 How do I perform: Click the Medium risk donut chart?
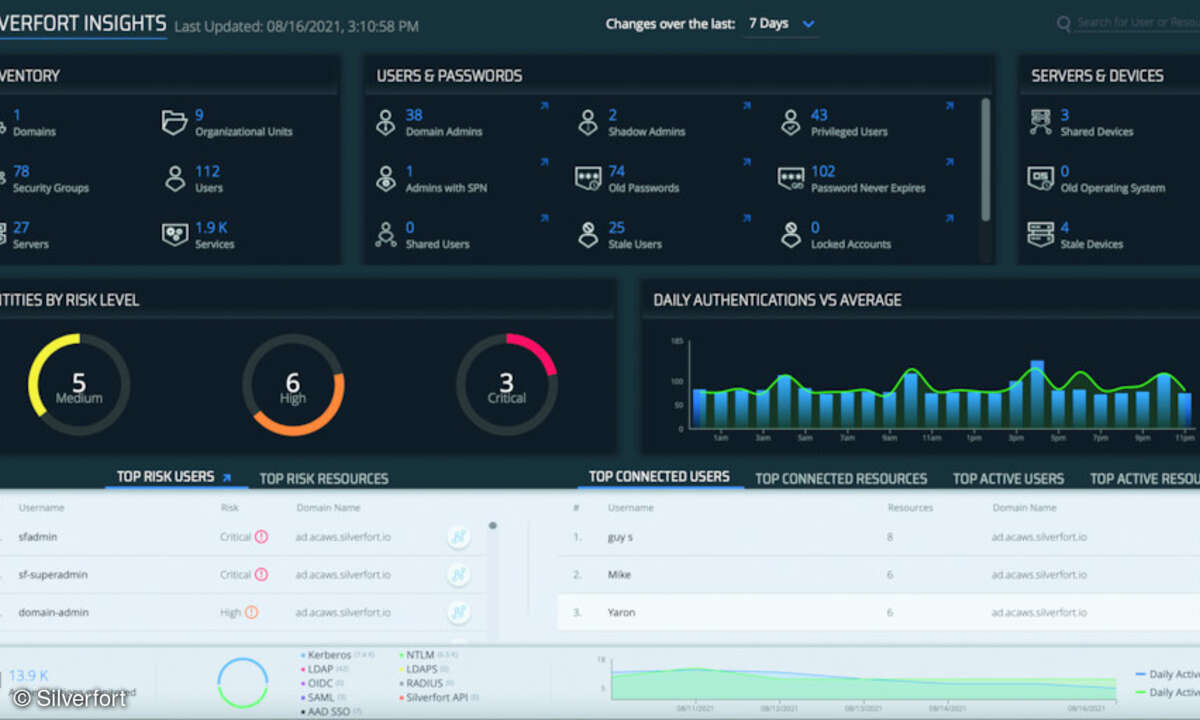tap(79, 385)
